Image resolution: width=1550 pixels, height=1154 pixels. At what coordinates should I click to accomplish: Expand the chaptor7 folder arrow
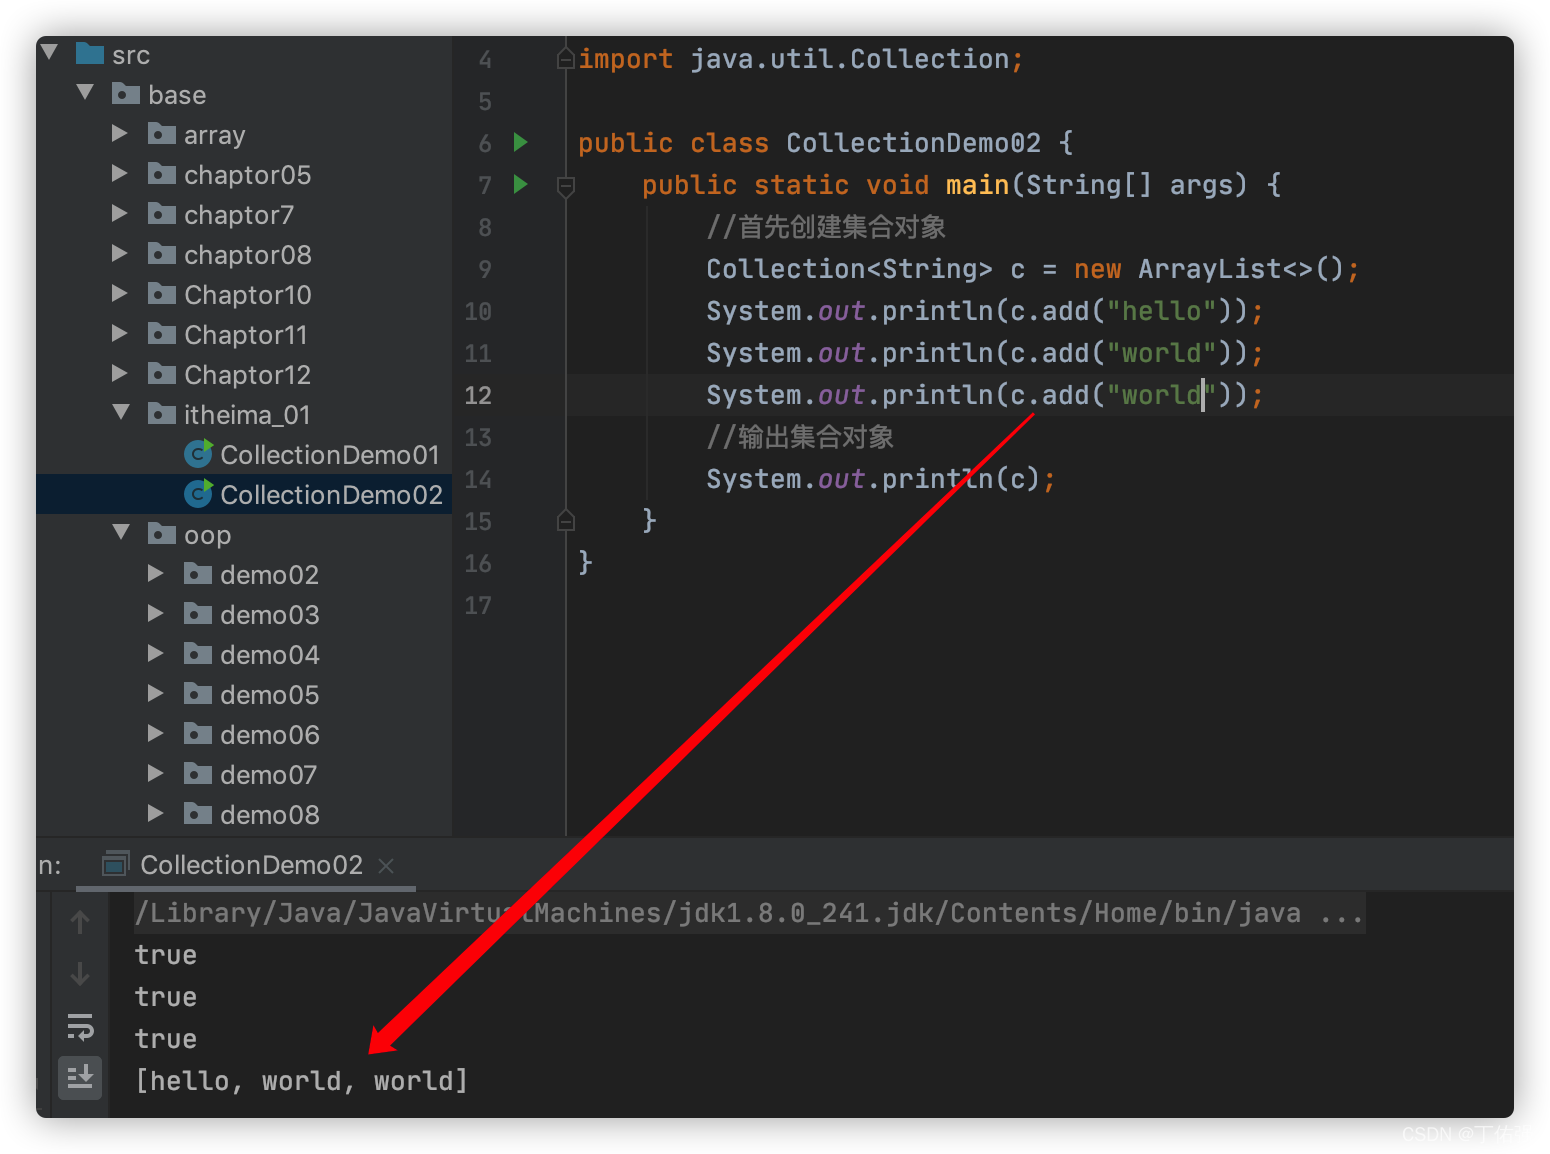(x=120, y=213)
